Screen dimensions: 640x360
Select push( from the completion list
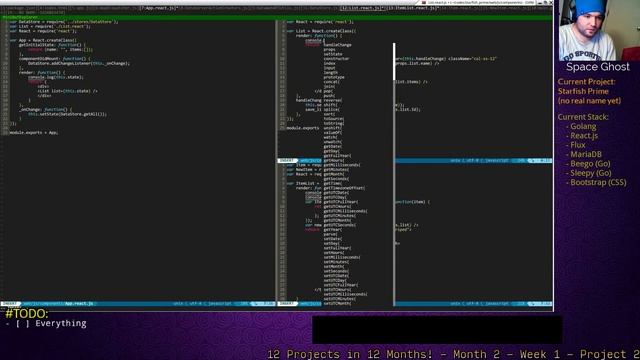329,96
